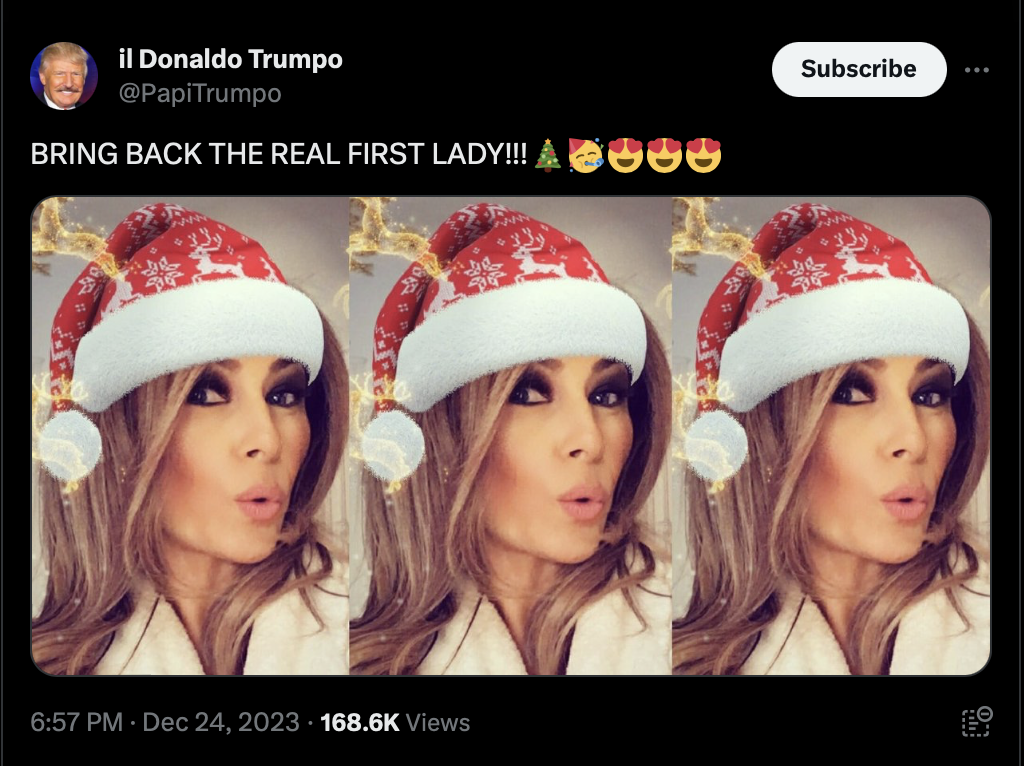Click the dashed note icon beside views
Image resolution: width=1024 pixels, height=766 pixels.
pyautogui.click(x=977, y=722)
